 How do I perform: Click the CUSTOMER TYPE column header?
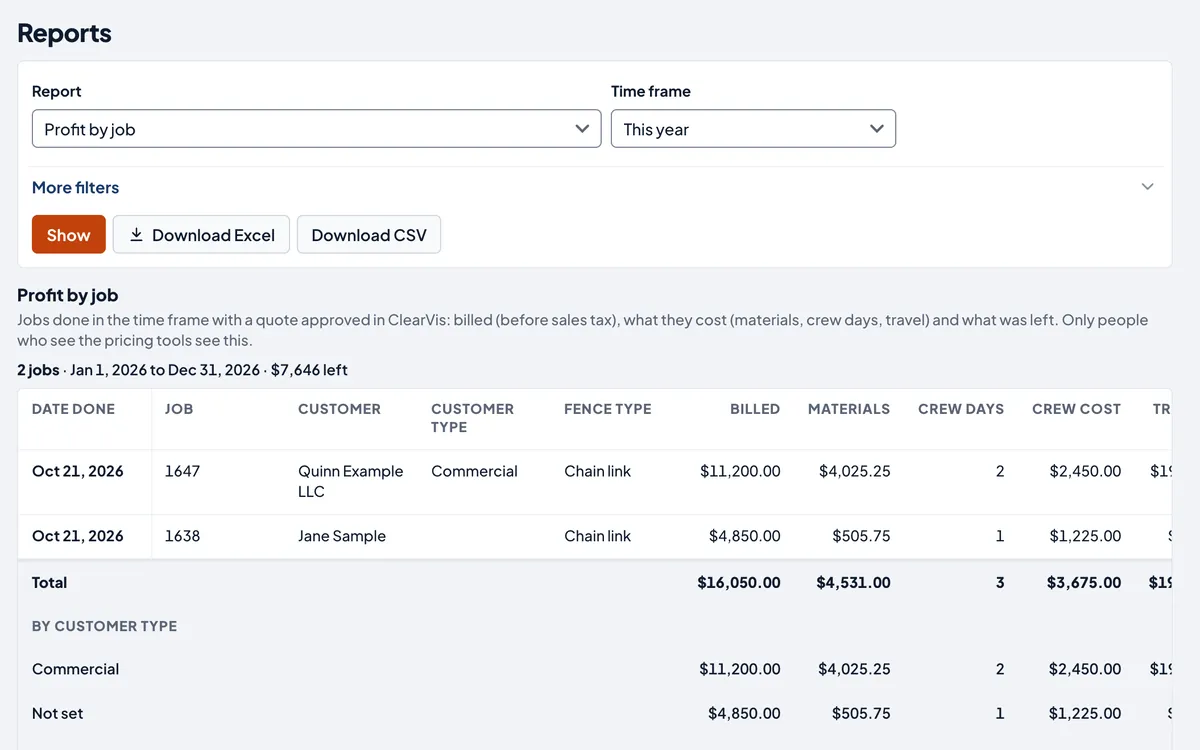pyautogui.click(x=472, y=418)
